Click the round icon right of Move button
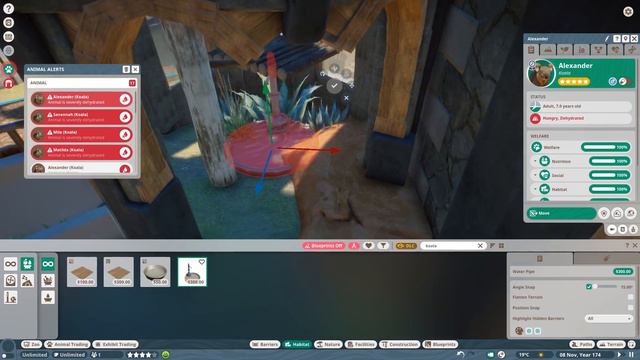The height and width of the screenshot is (360, 640). point(604,213)
